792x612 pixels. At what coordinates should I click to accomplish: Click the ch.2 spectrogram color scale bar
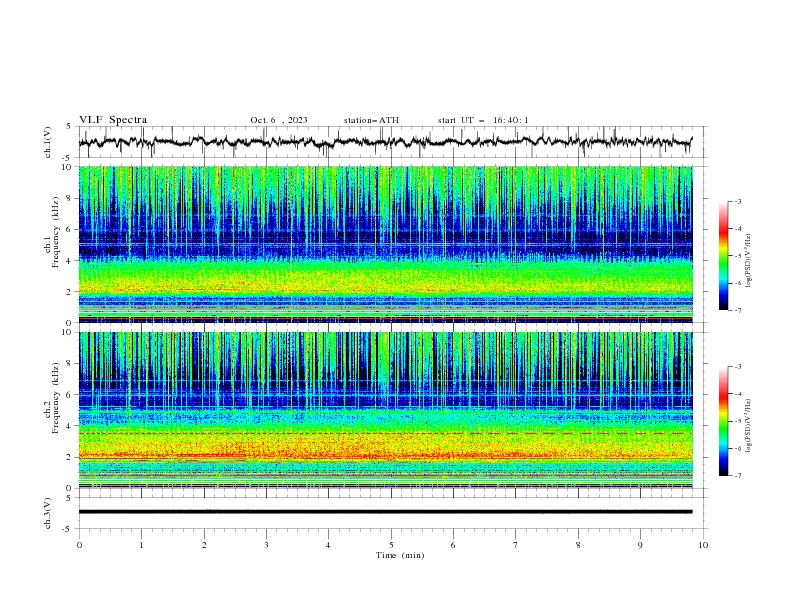pos(723,421)
